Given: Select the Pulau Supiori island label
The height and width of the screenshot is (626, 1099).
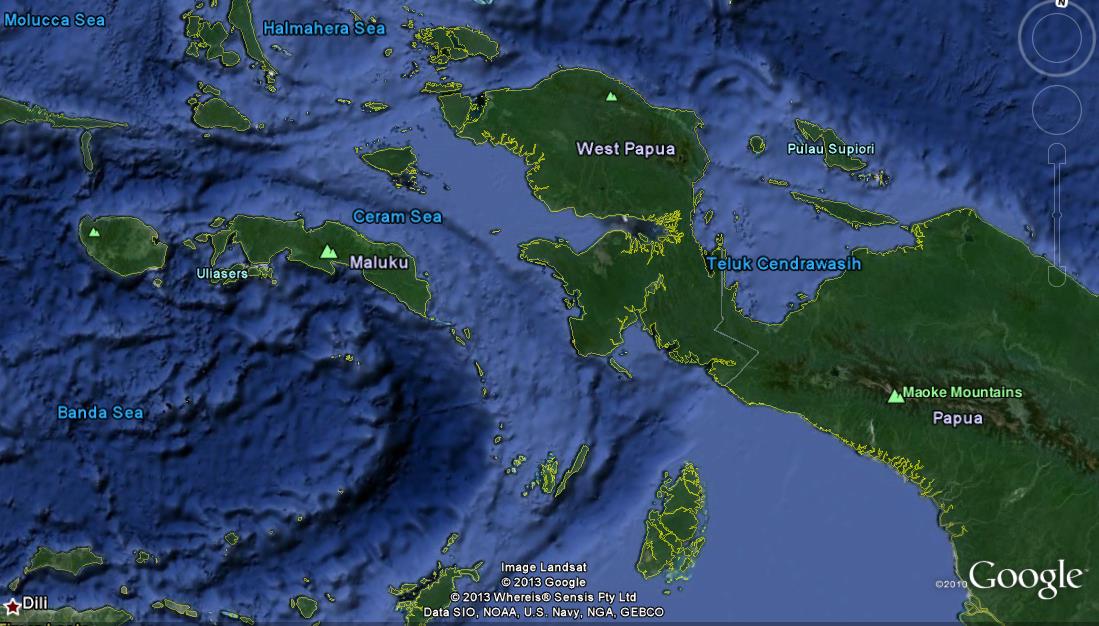Looking at the screenshot, I should [831, 147].
